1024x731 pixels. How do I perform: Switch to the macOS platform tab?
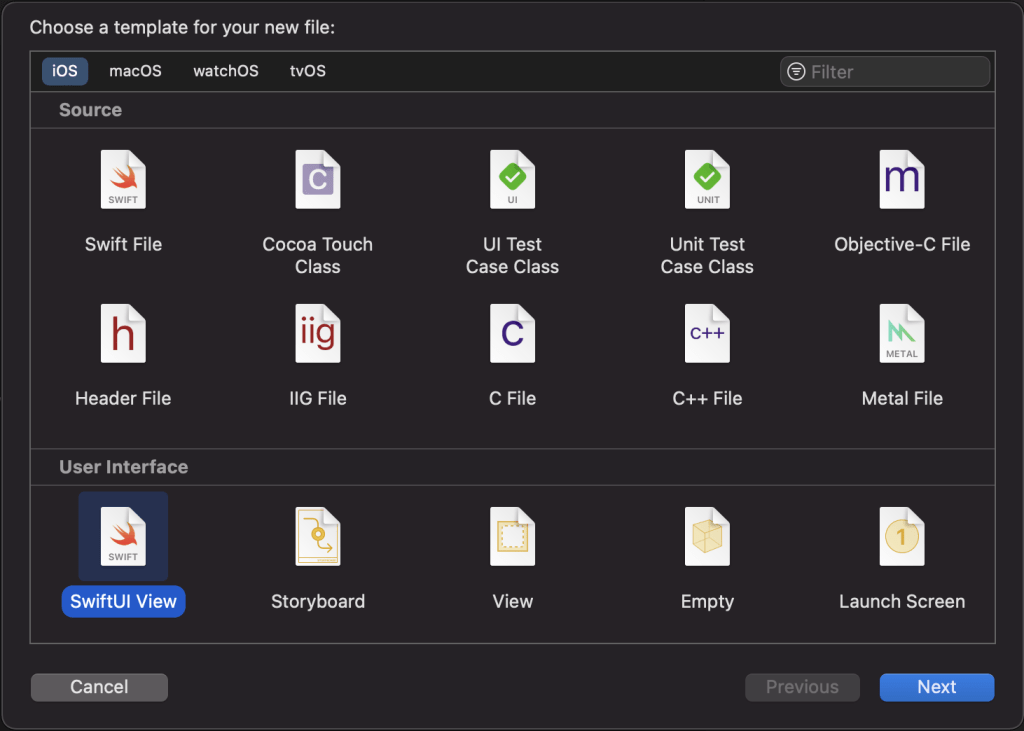pos(135,71)
